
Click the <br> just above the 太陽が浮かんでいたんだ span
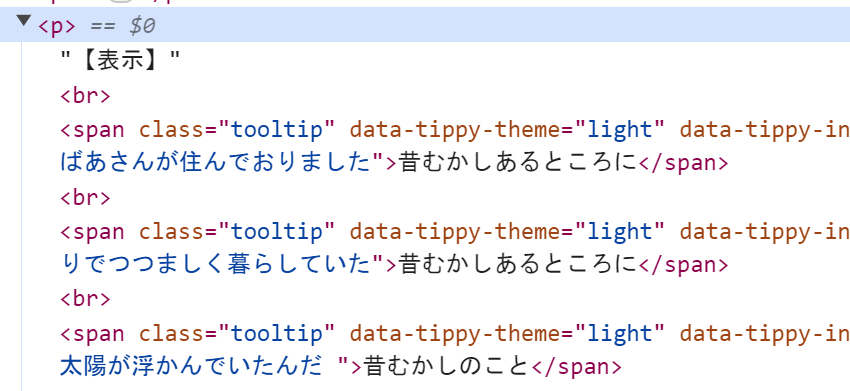pyautogui.click(x=85, y=299)
